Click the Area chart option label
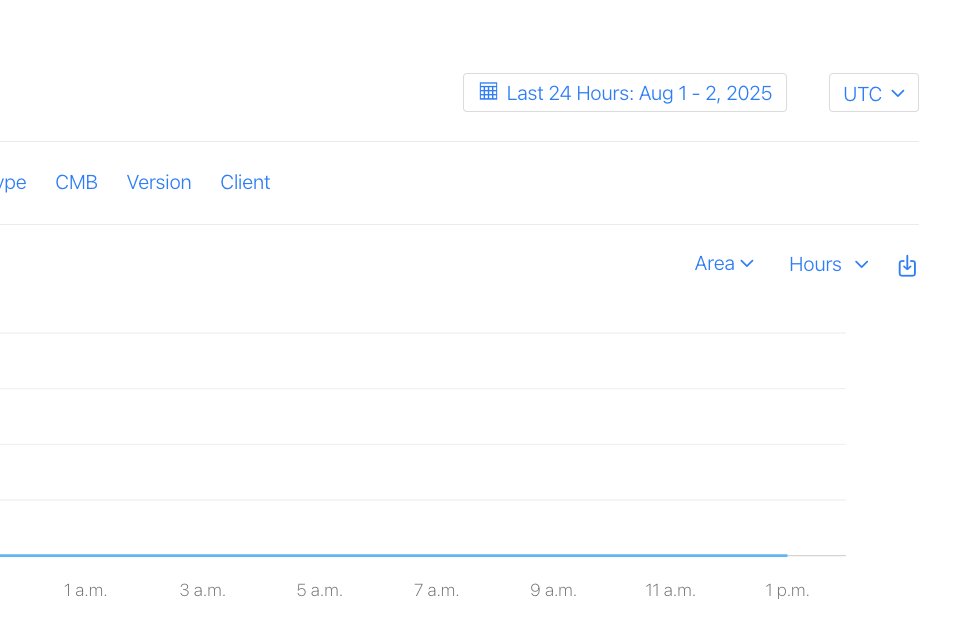Image resolution: width=966 pixels, height=630 pixels. [x=714, y=263]
